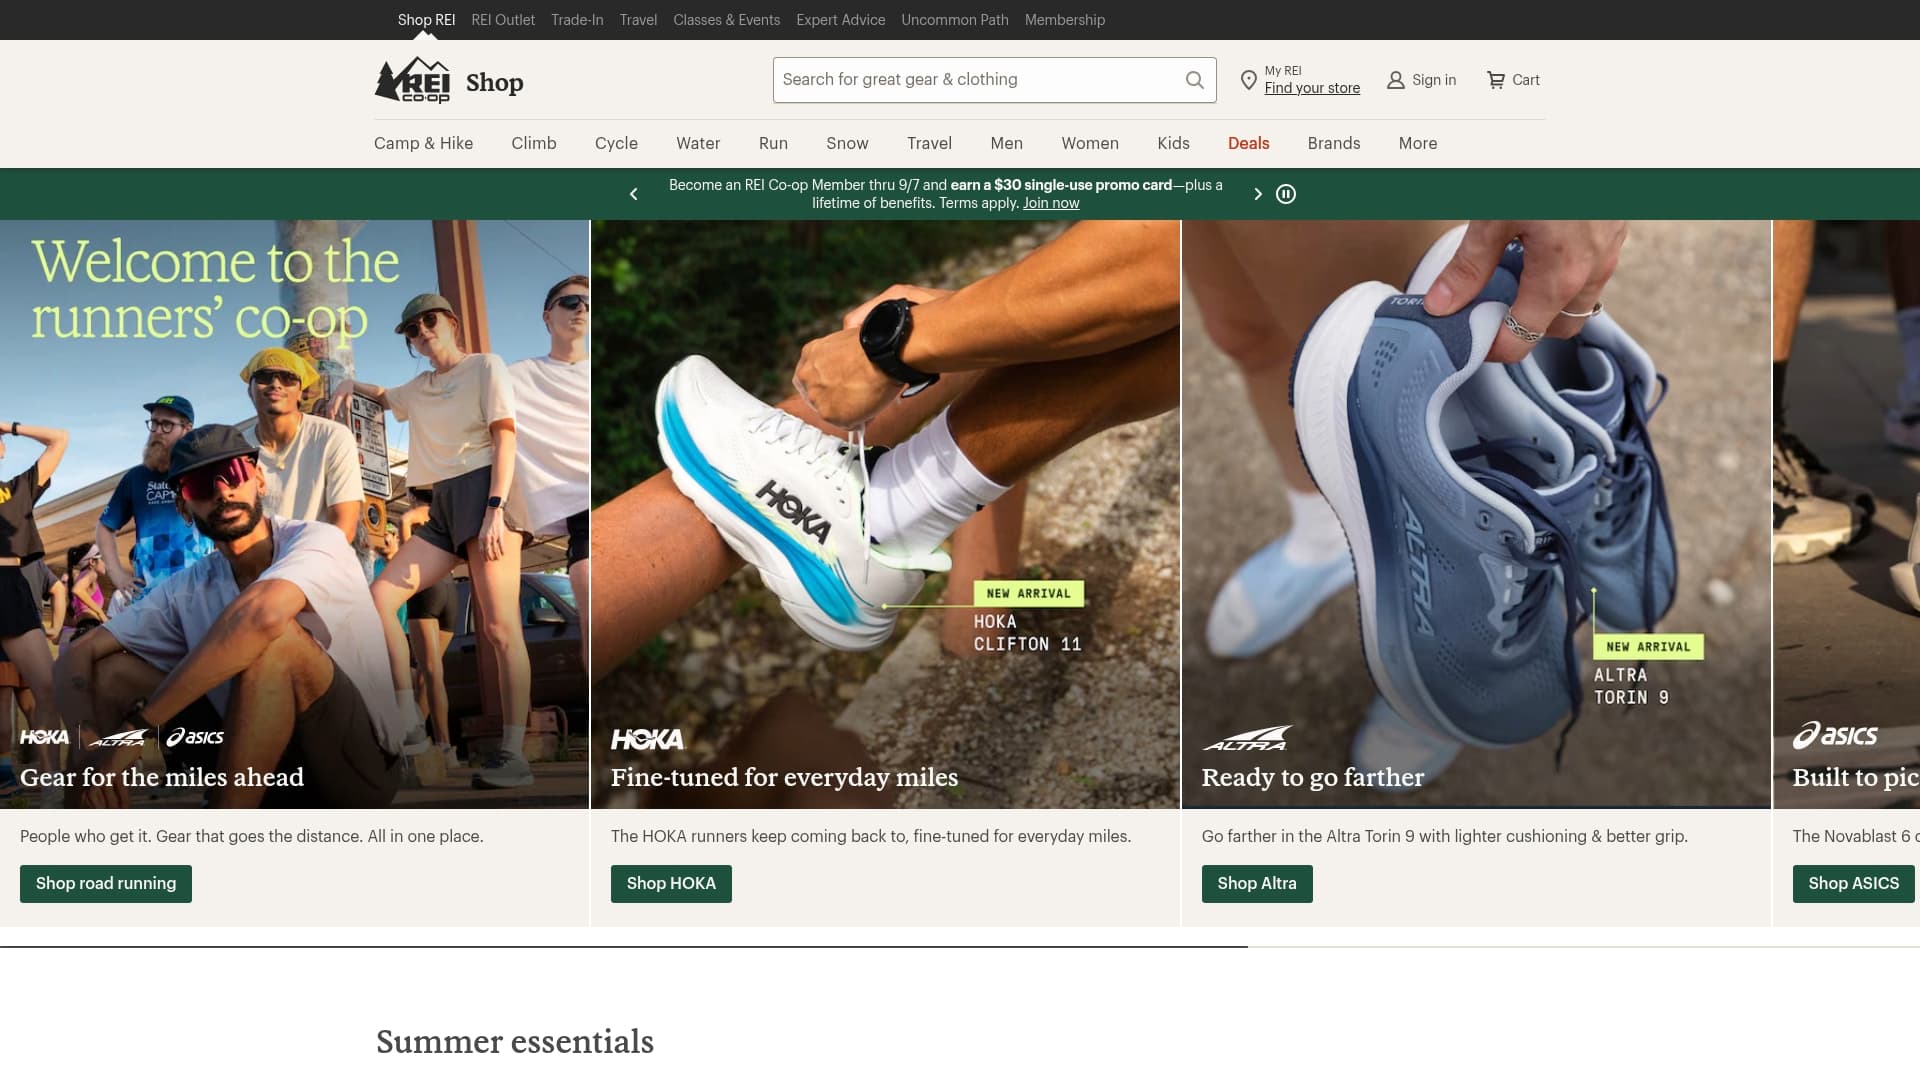Expand the Water category menu
Viewport: 1920px width, 1080px height.
[698, 143]
